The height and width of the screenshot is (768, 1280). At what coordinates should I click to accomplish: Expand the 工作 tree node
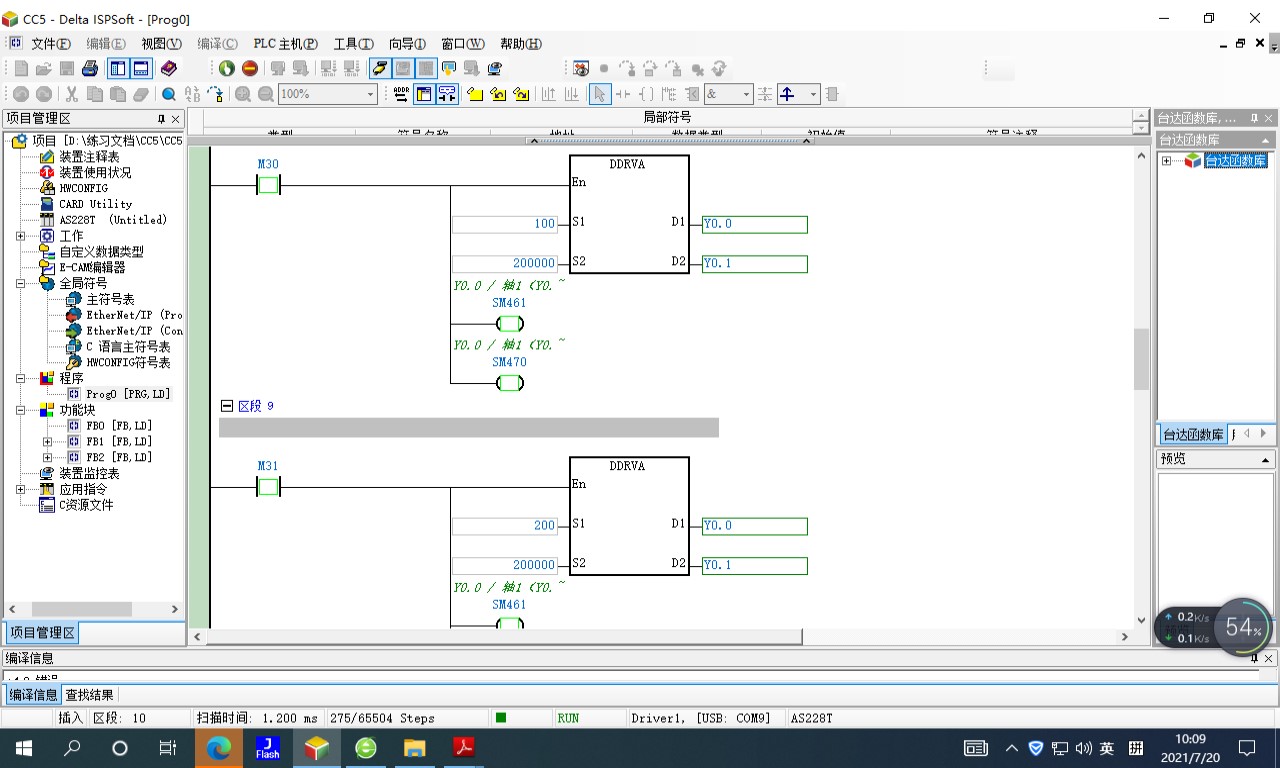[x=21, y=236]
